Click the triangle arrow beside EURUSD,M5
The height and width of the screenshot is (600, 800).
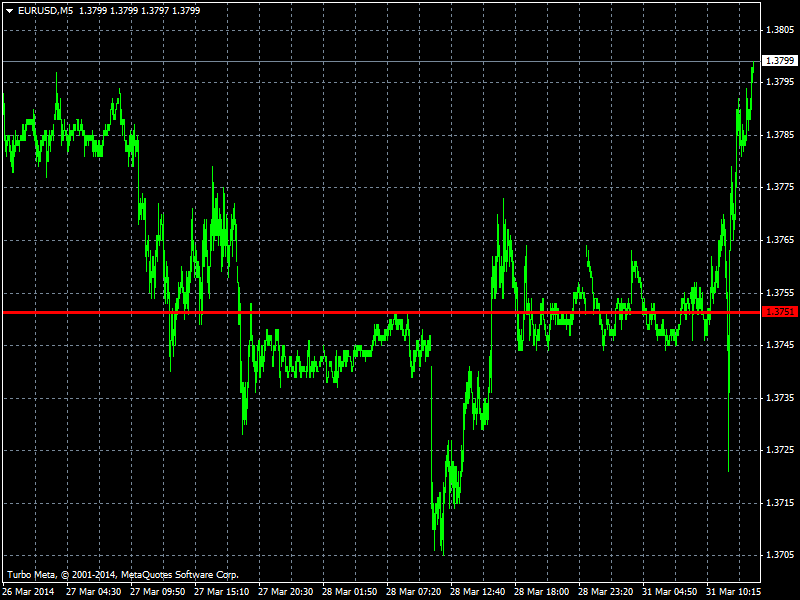(9, 10)
